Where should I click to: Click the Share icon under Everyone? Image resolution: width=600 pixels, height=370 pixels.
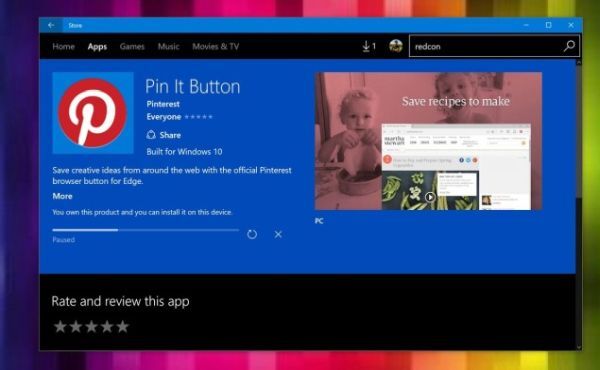(151, 135)
